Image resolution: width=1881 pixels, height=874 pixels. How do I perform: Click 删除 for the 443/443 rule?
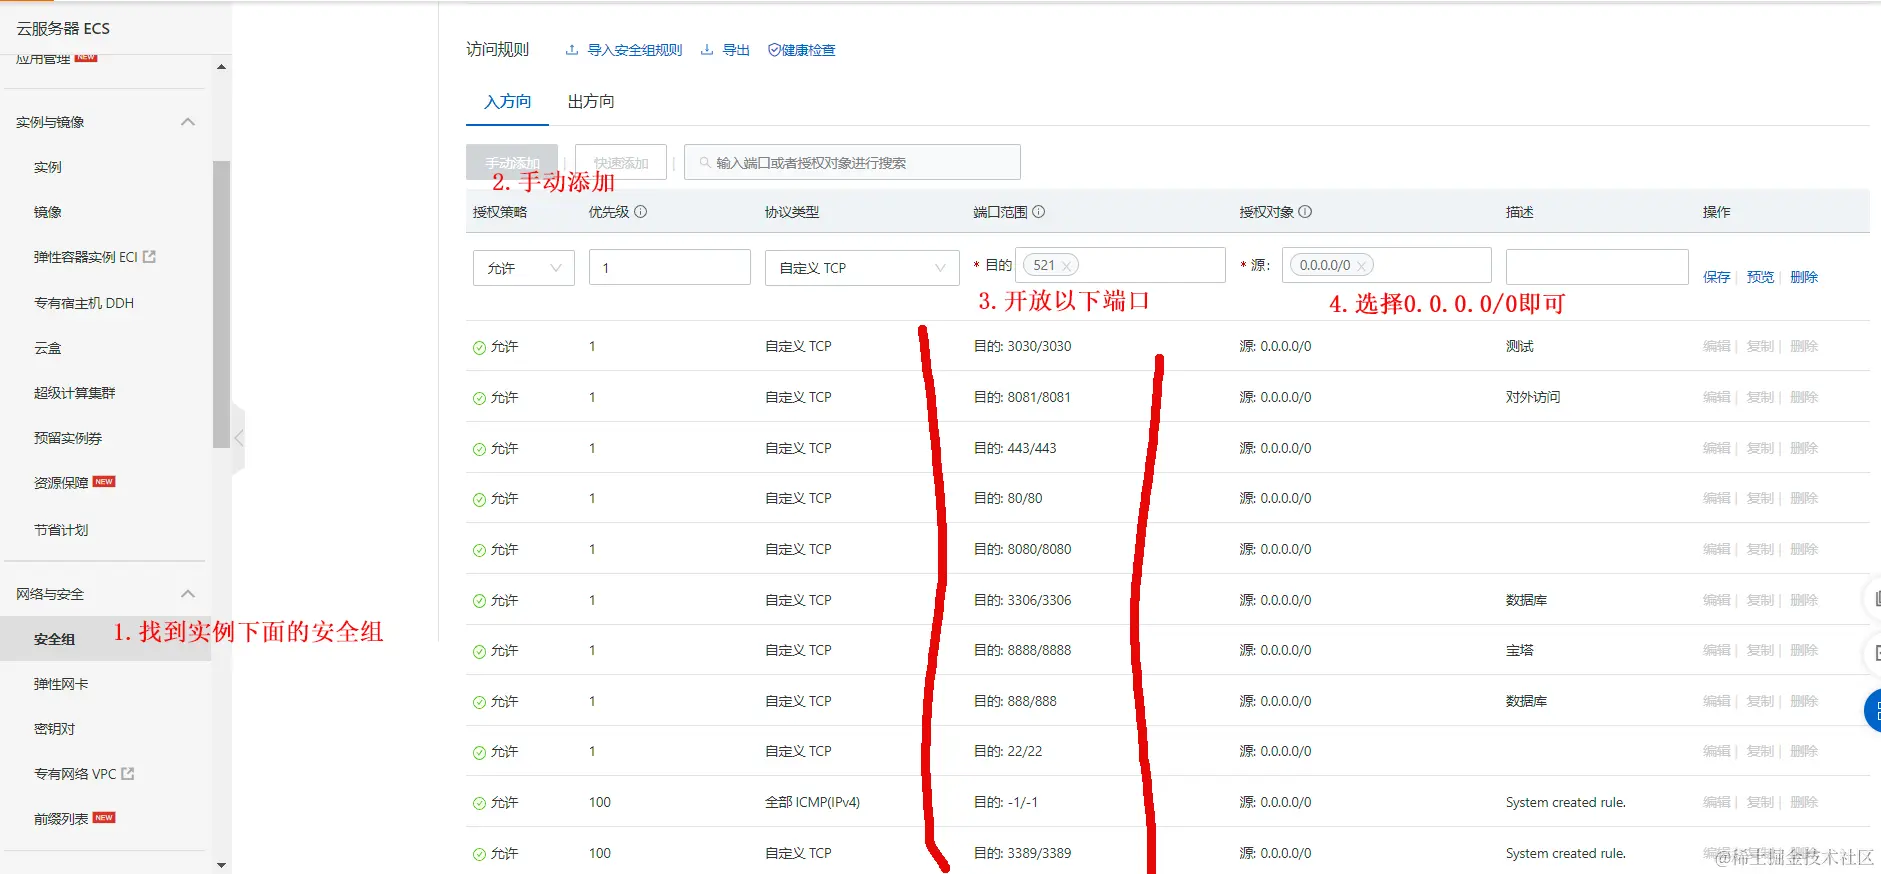pyautogui.click(x=1804, y=448)
